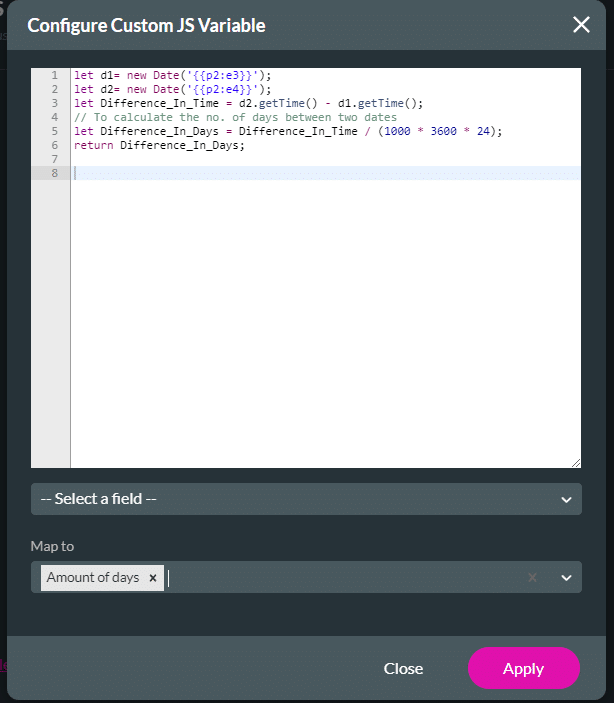The width and height of the screenshot is (614, 703).
Task: Click the comment about calculating days
Action: (x=234, y=117)
